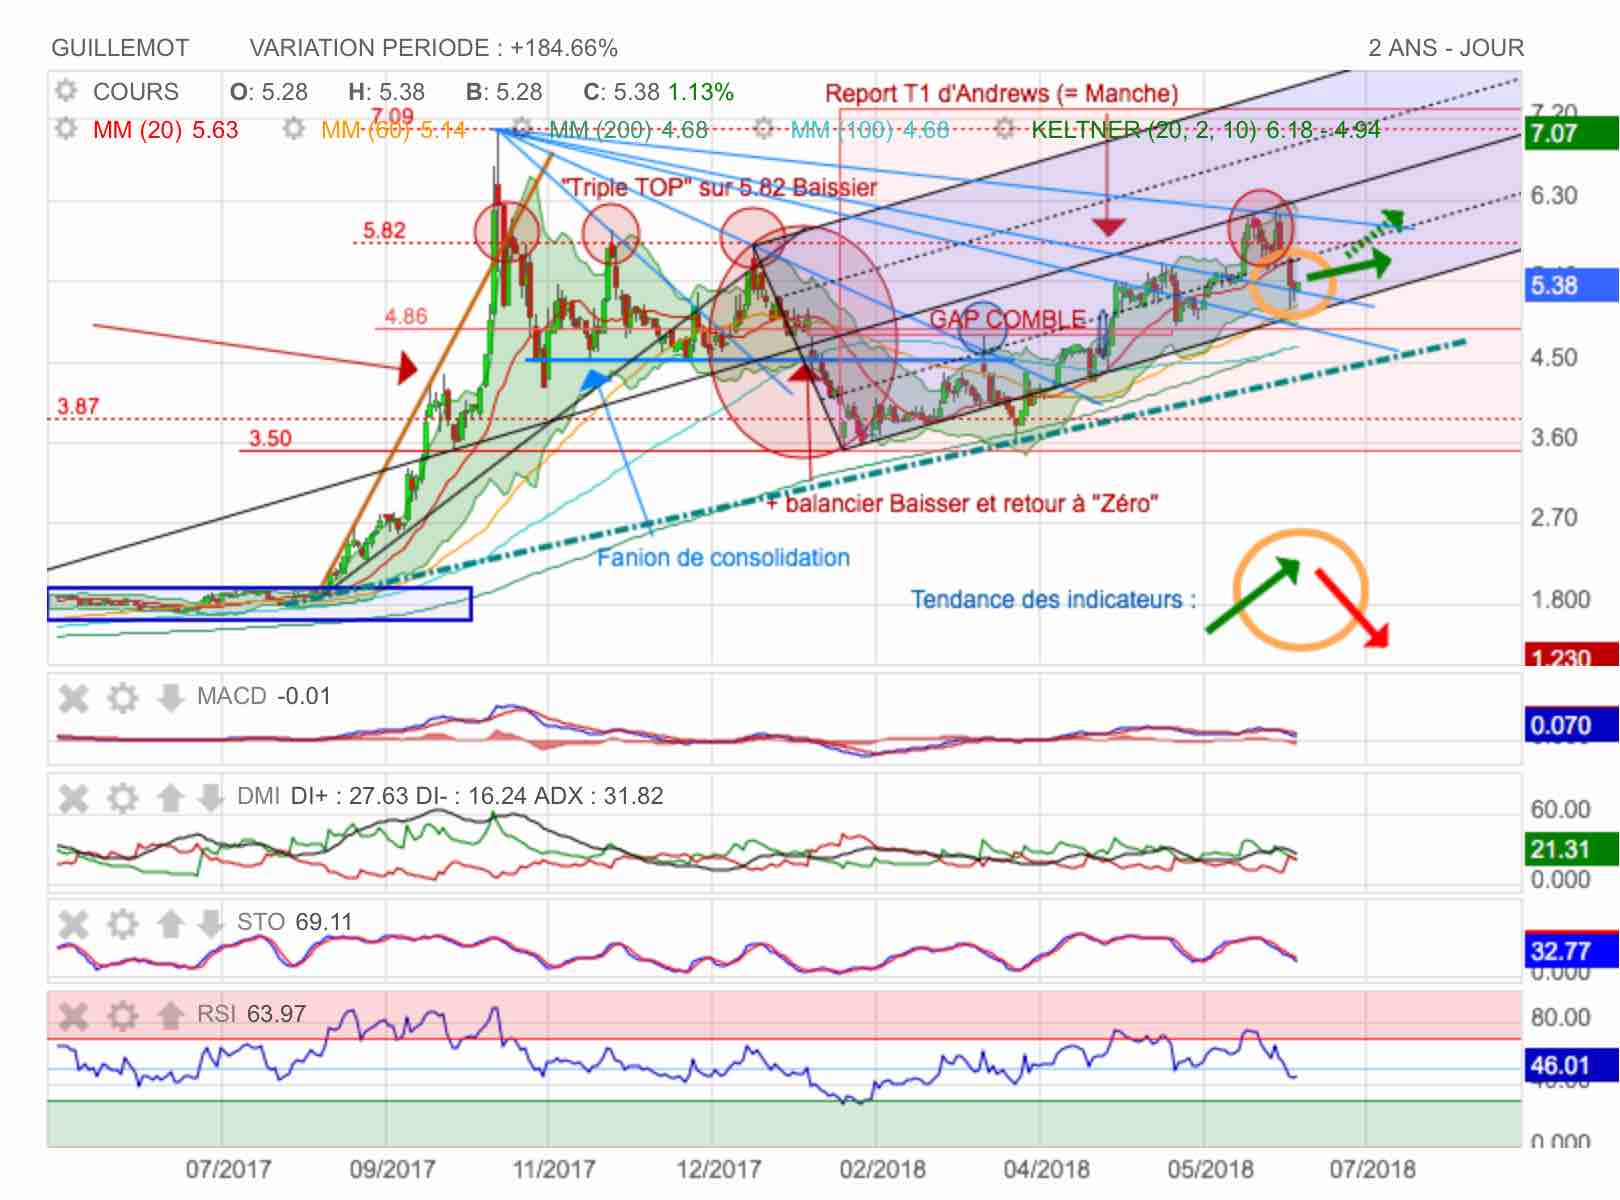The width and height of the screenshot is (1620, 1200).
Task: Click the MACD -0.01 label
Action: [x=263, y=696]
